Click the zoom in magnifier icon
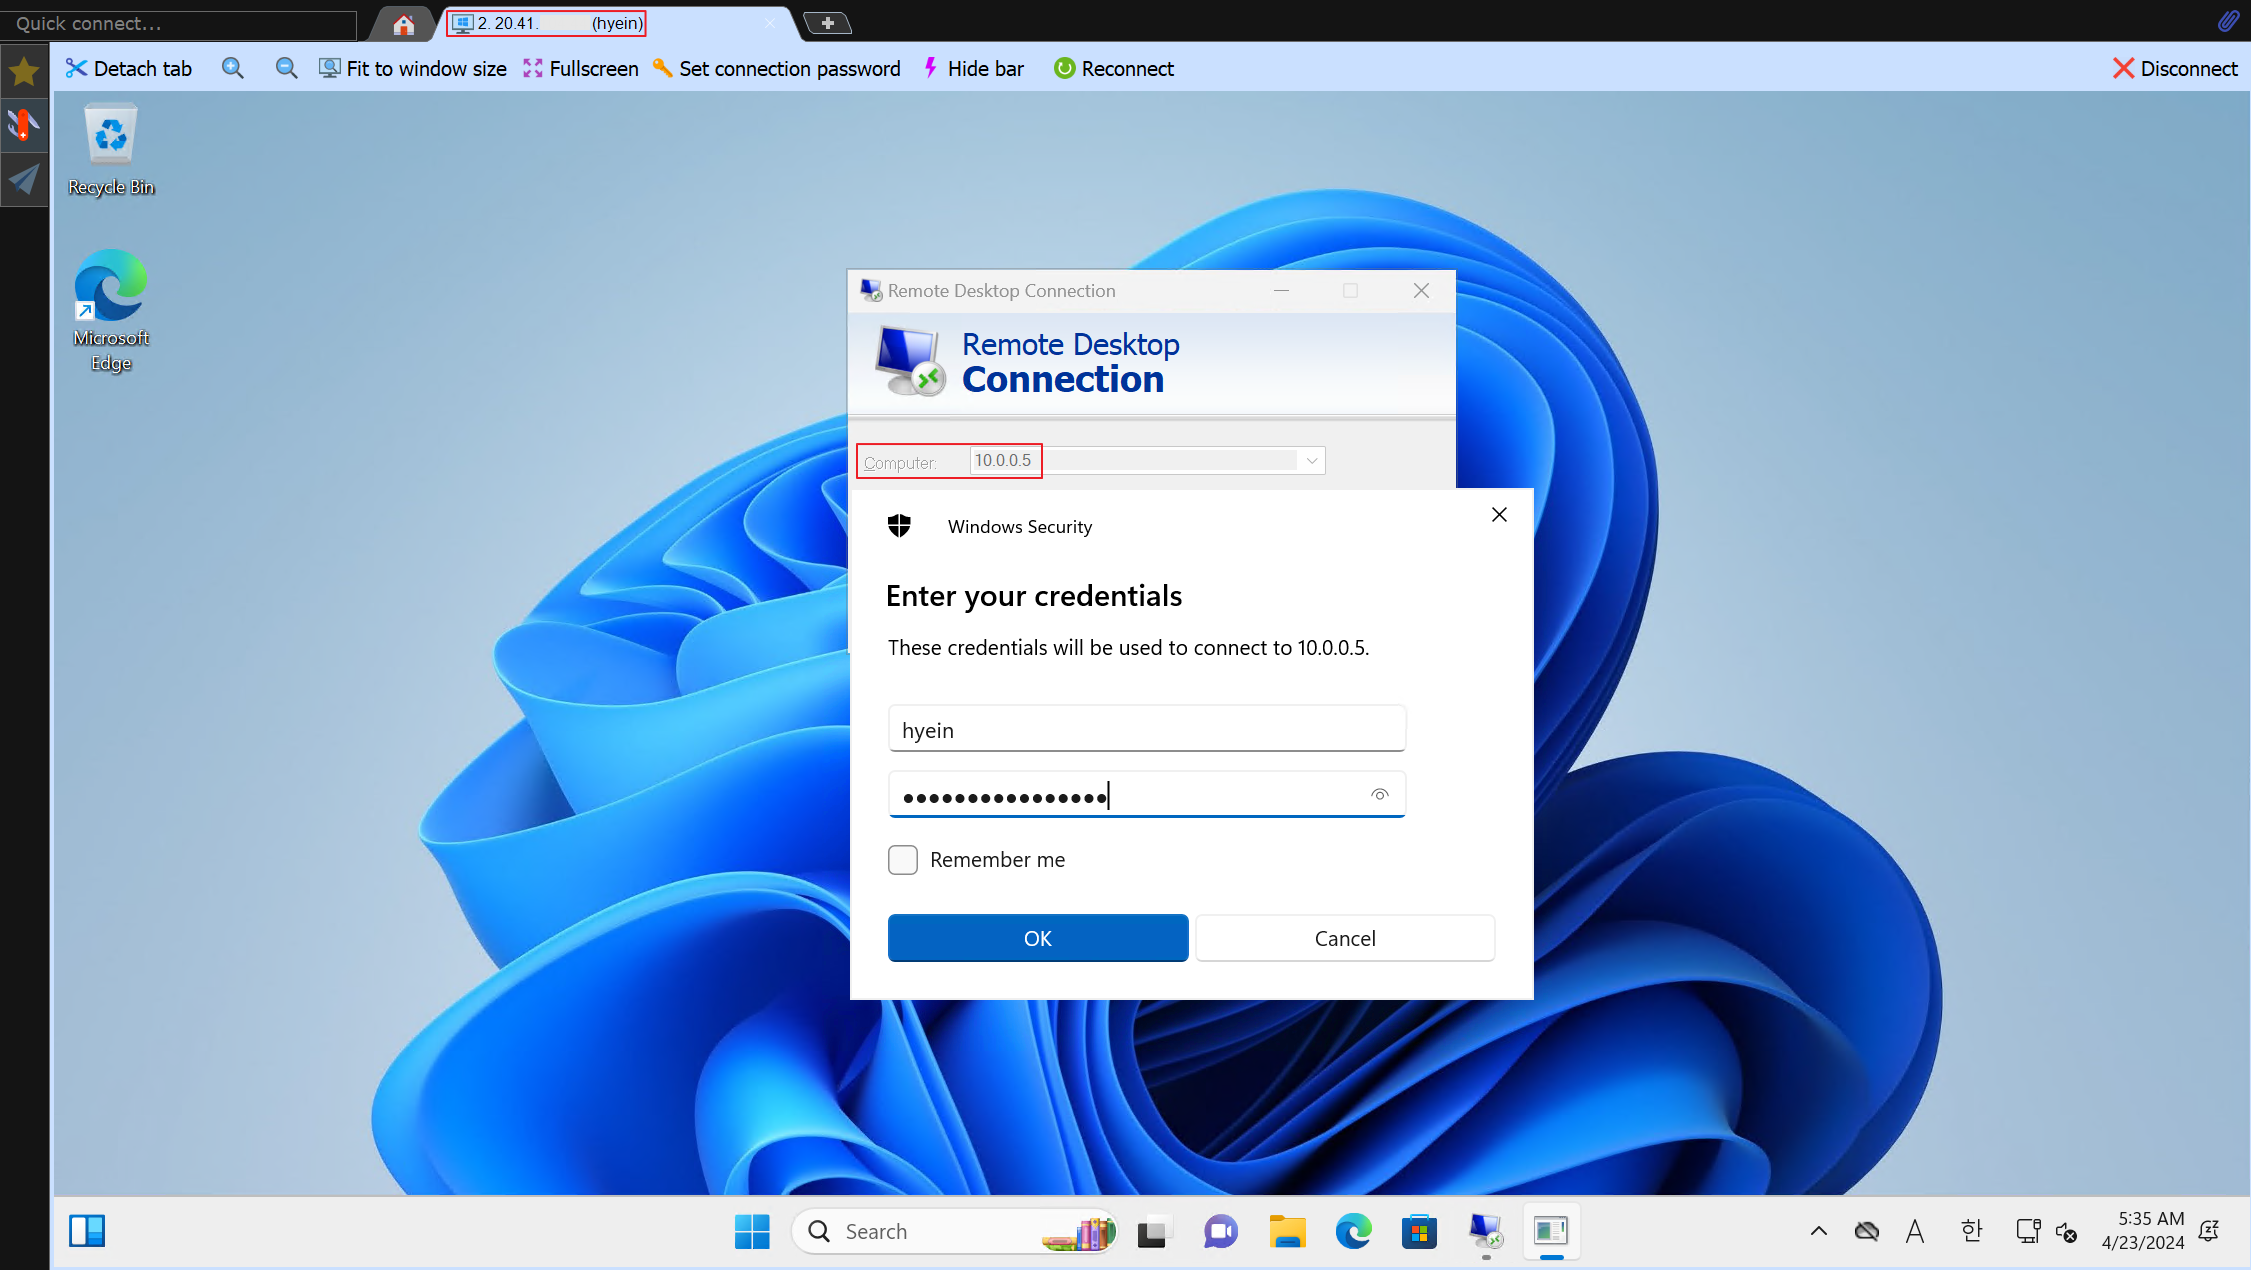 [232, 68]
